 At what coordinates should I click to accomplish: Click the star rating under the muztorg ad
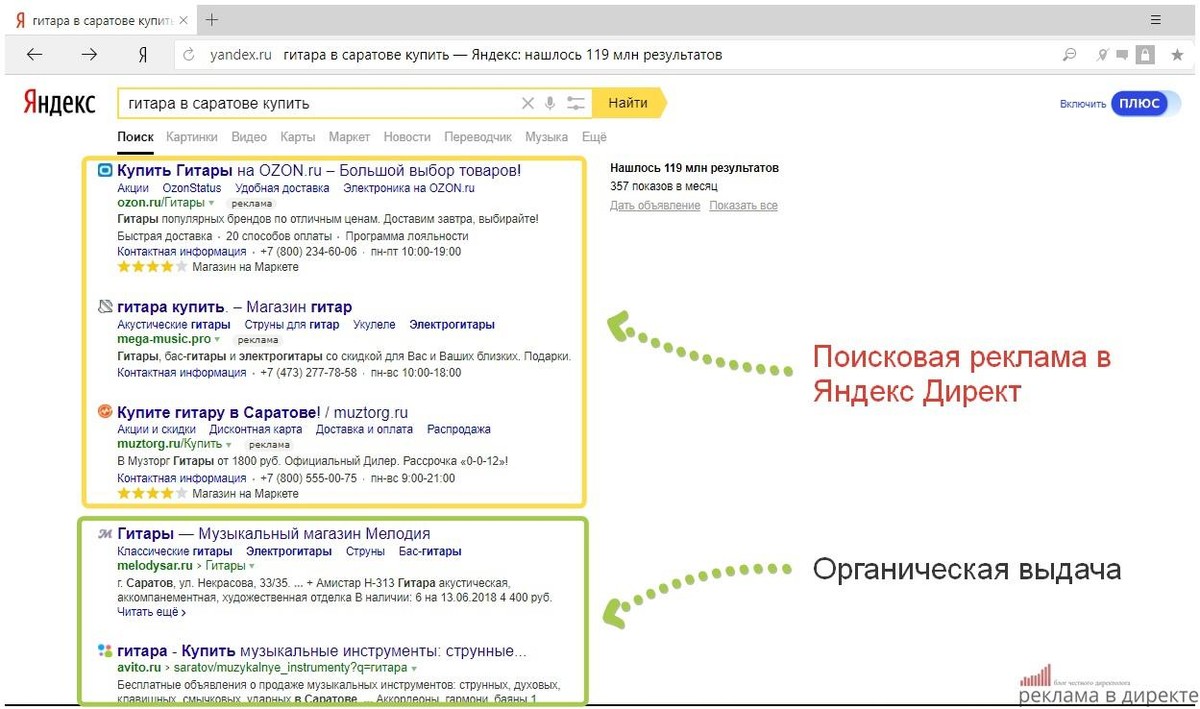[152, 493]
